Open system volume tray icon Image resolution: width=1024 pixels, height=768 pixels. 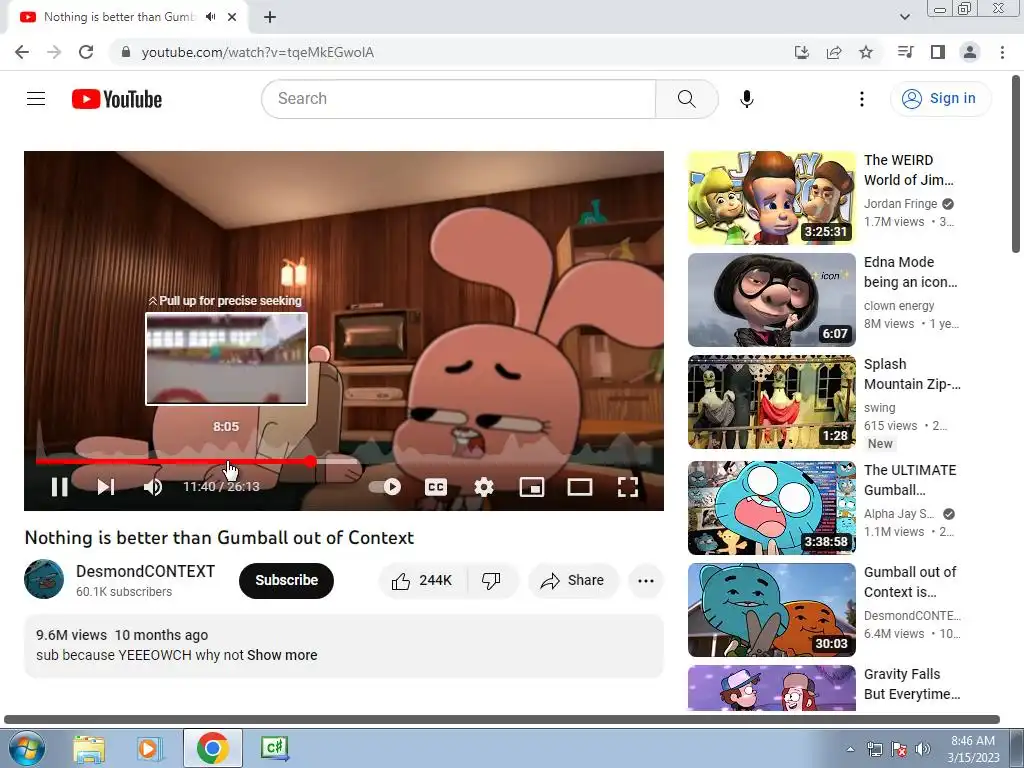coord(923,749)
